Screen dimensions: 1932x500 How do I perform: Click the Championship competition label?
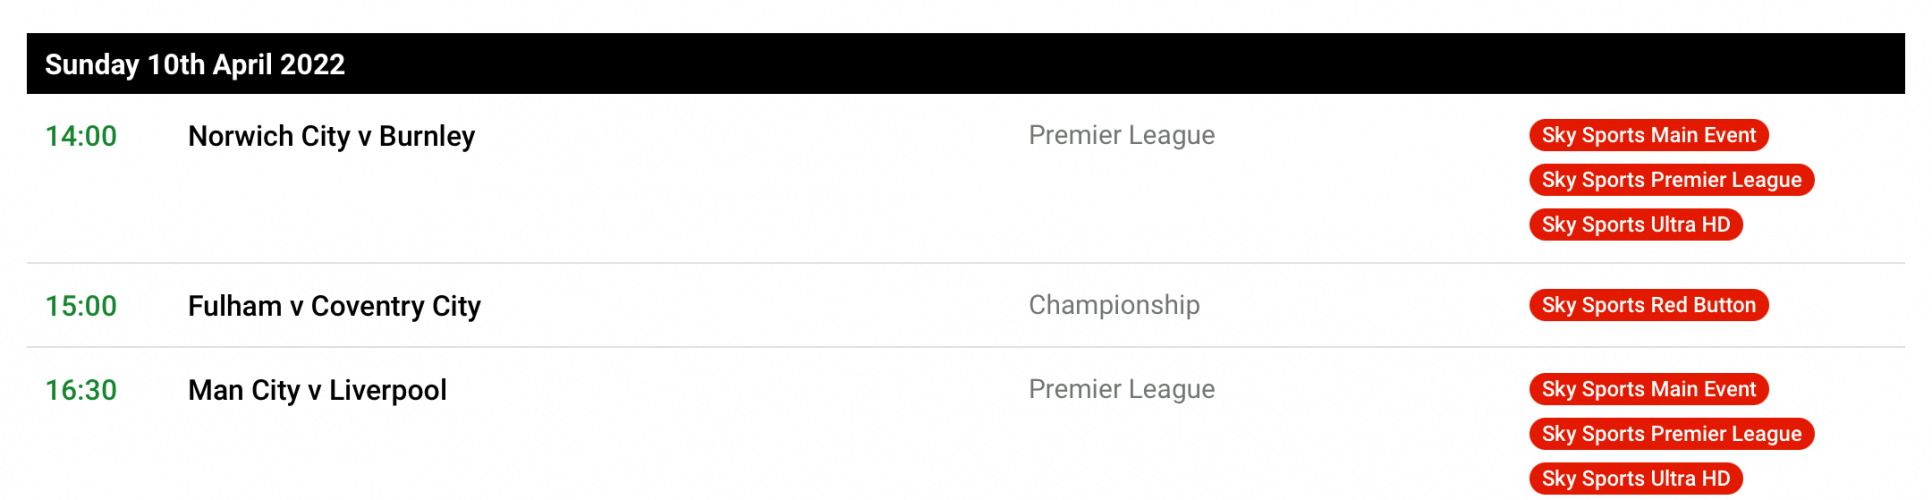pos(1114,305)
